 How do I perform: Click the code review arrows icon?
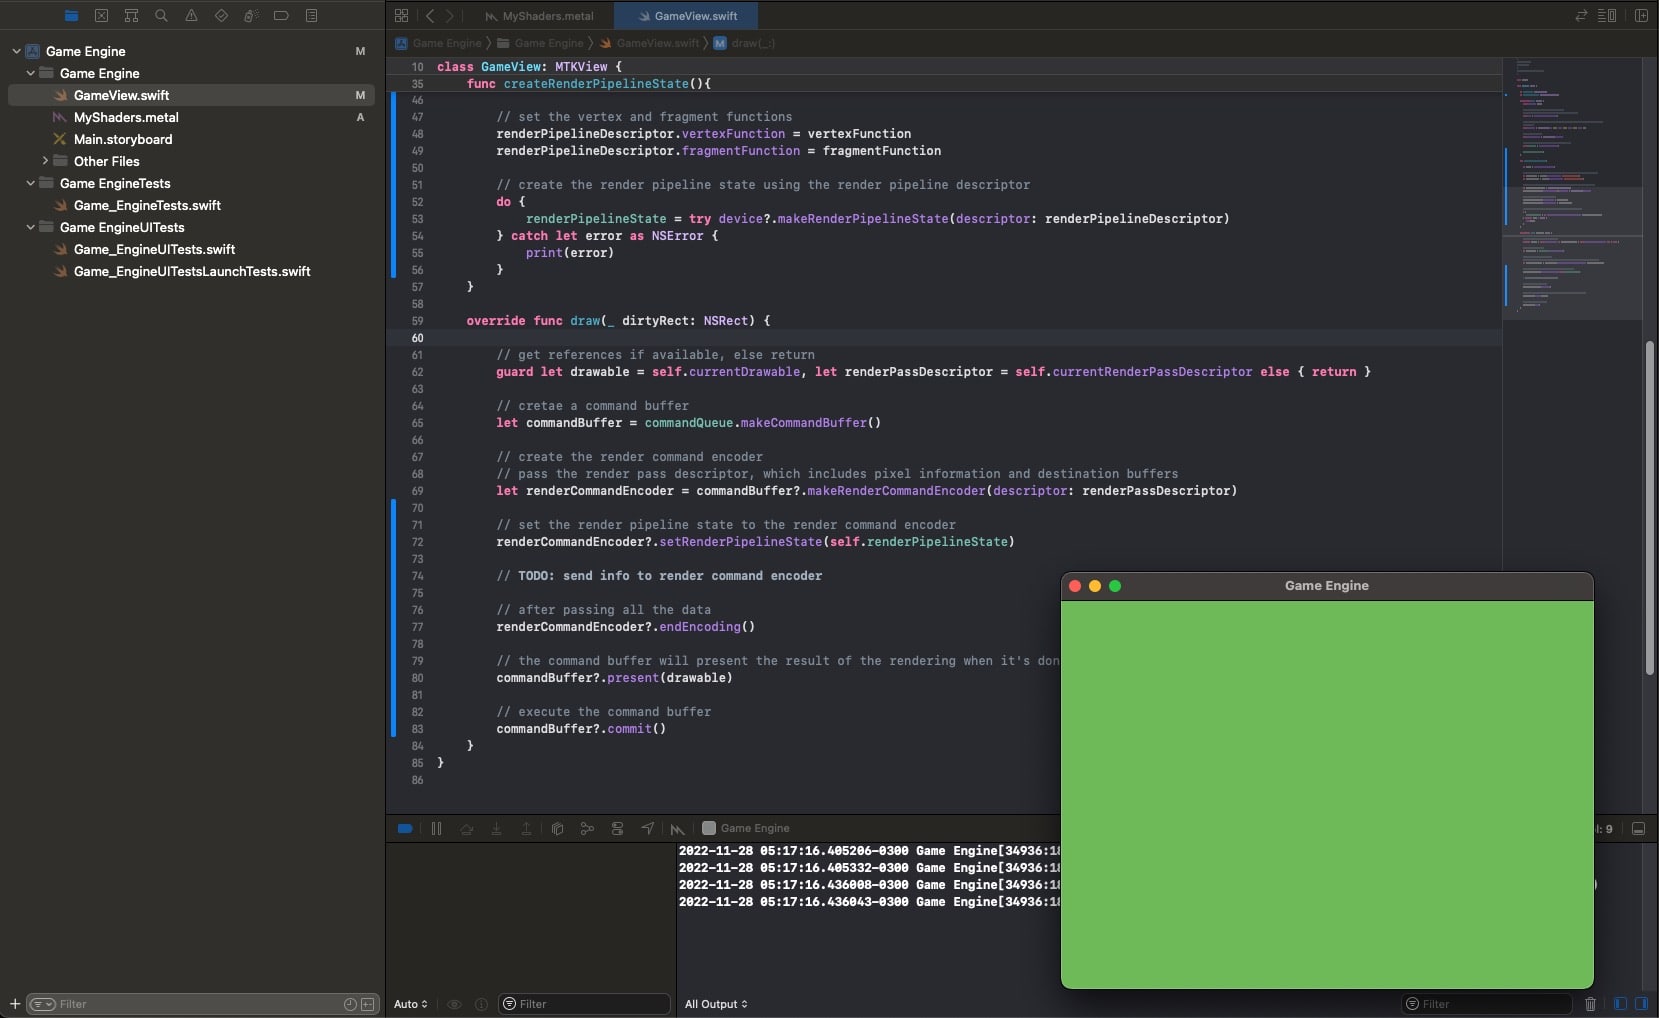point(1581,16)
